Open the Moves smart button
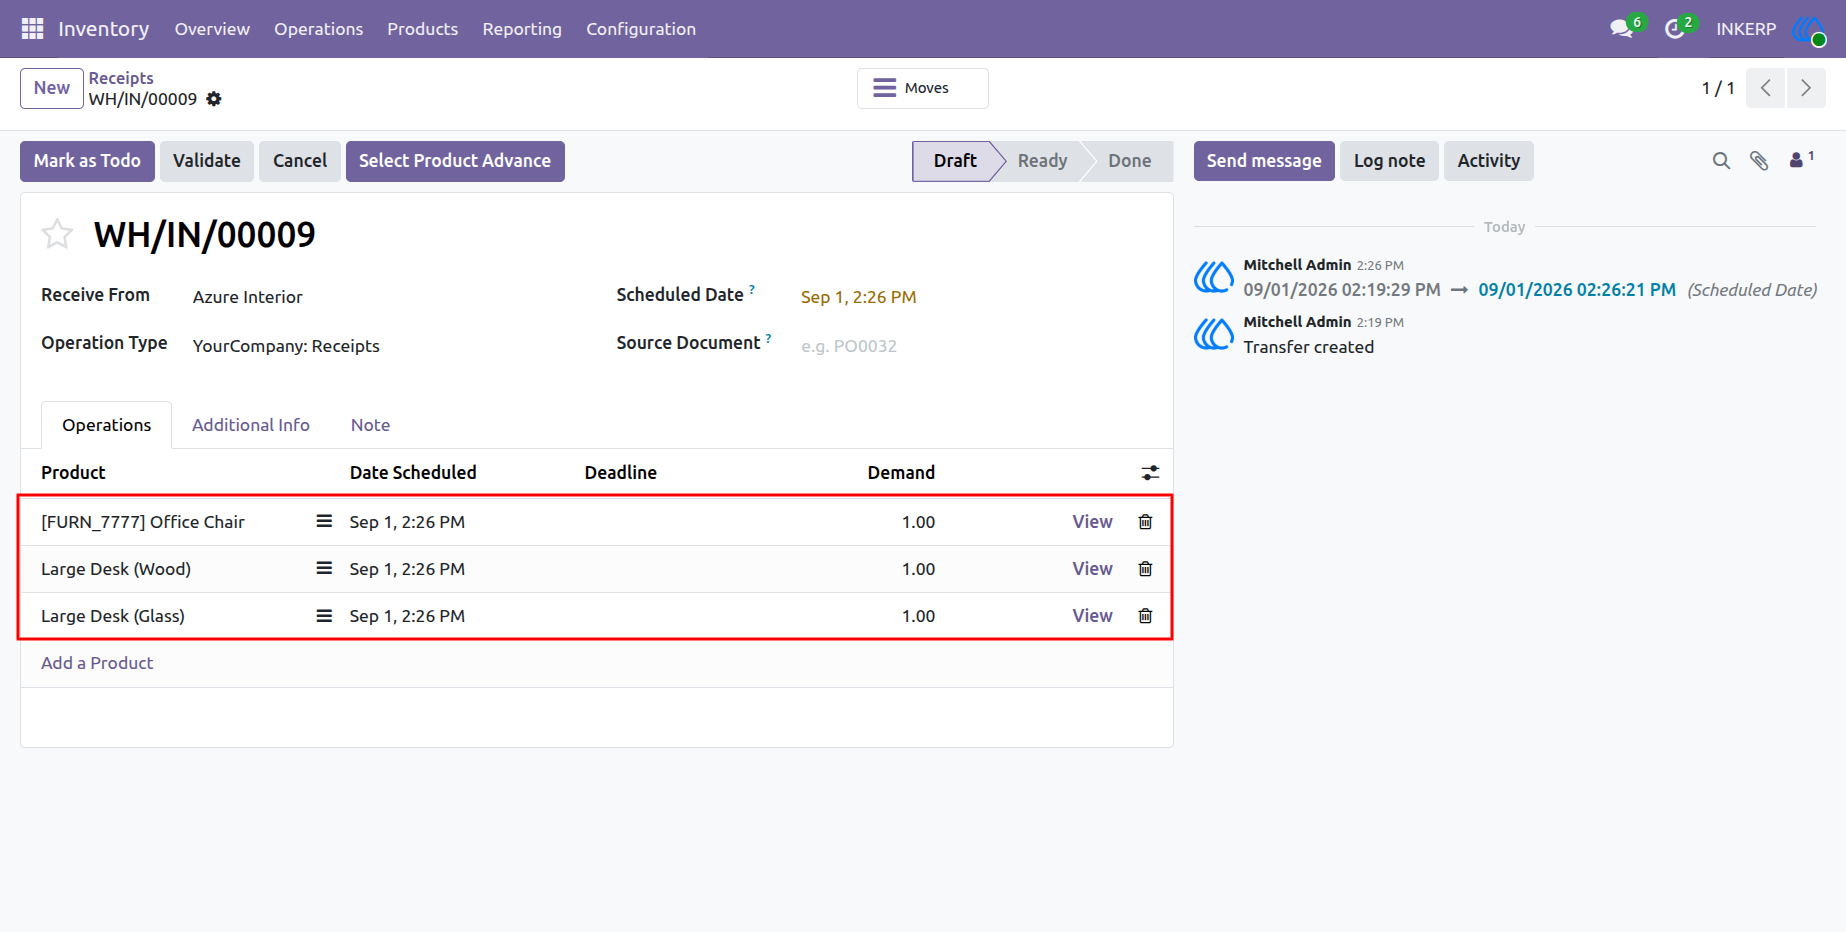Viewport: 1846px width, 932px height. tap(923, 88)
